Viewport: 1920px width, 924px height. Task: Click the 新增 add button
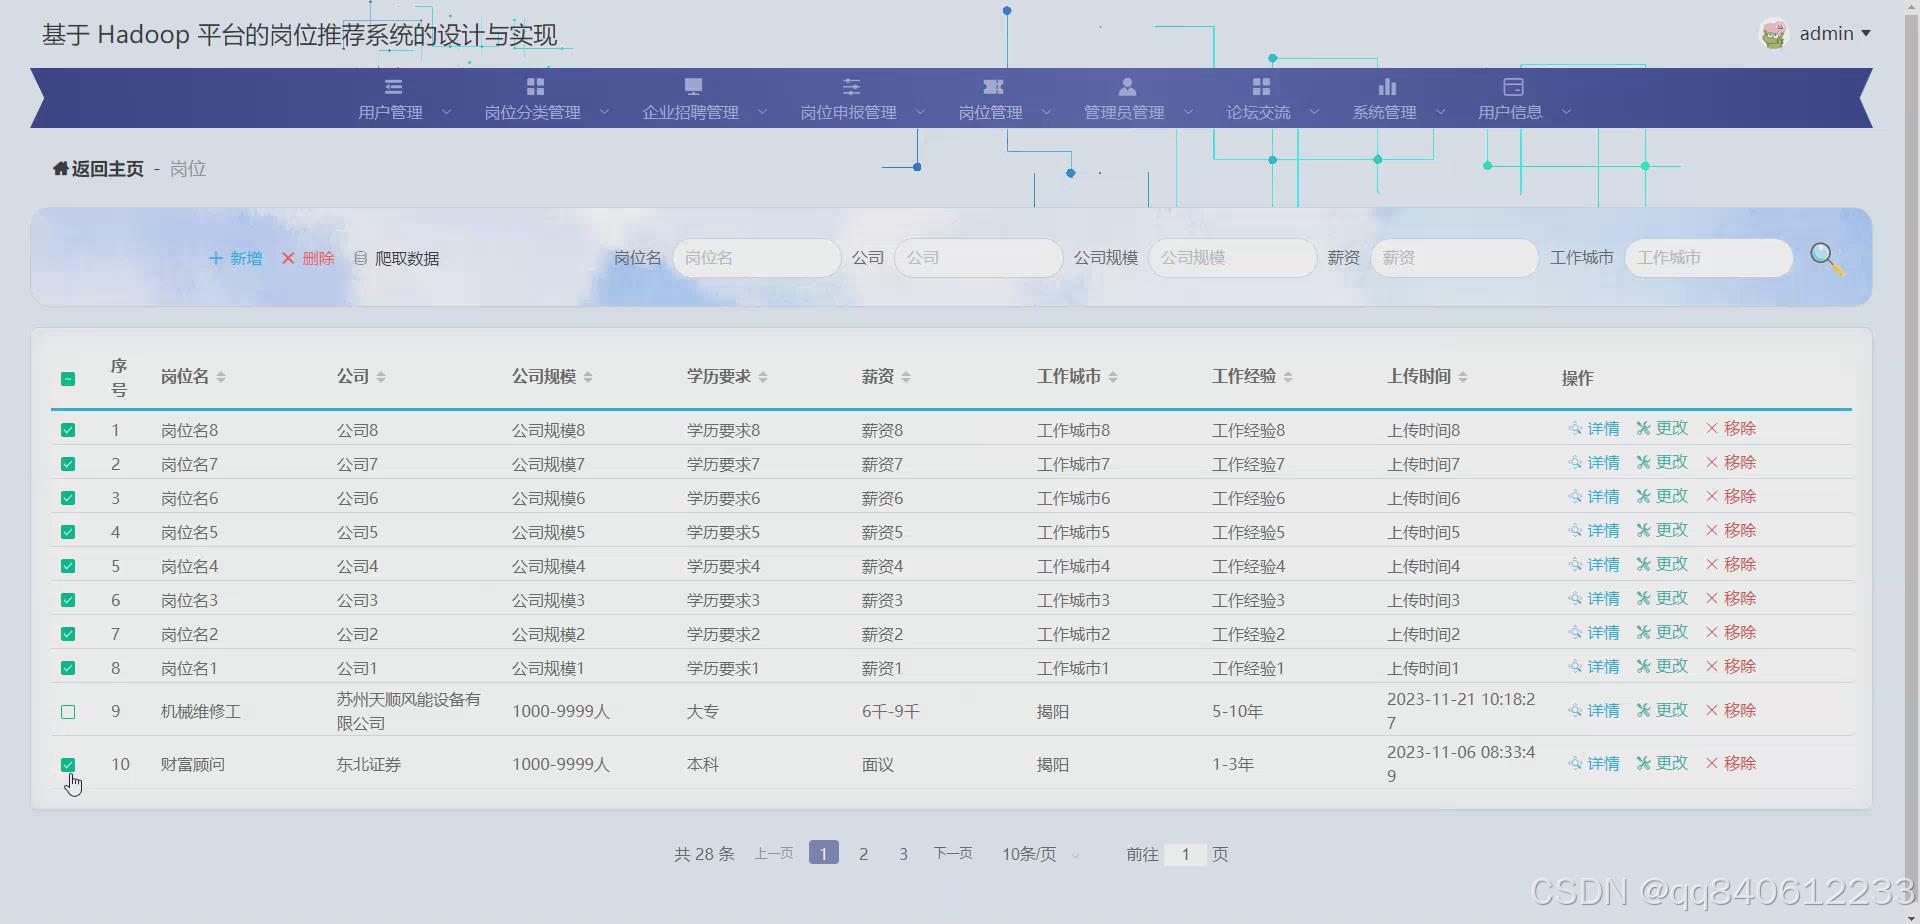point(236,258)
